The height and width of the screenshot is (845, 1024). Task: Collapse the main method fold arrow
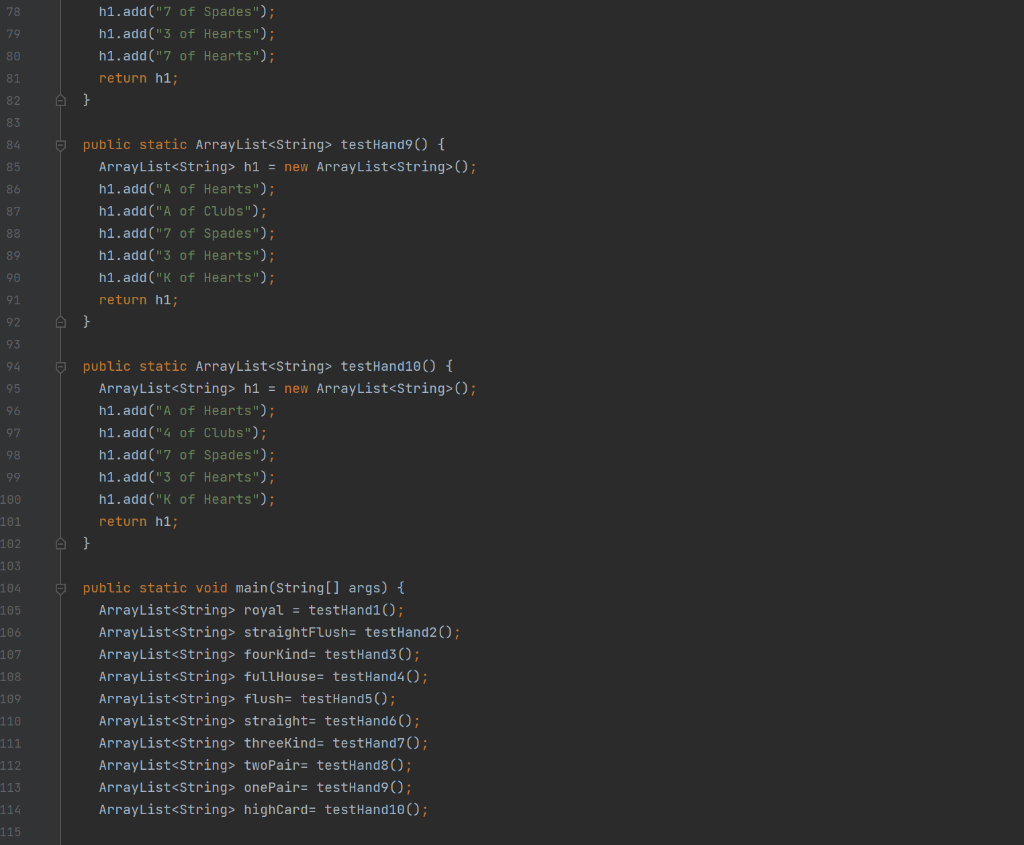click(60, 587)
